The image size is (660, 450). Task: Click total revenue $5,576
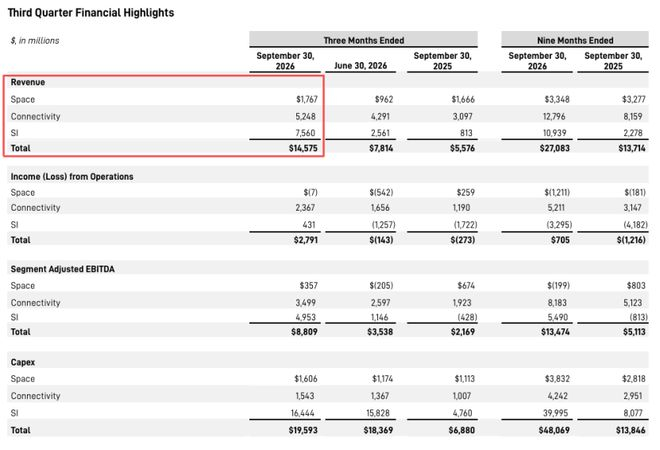463,148
